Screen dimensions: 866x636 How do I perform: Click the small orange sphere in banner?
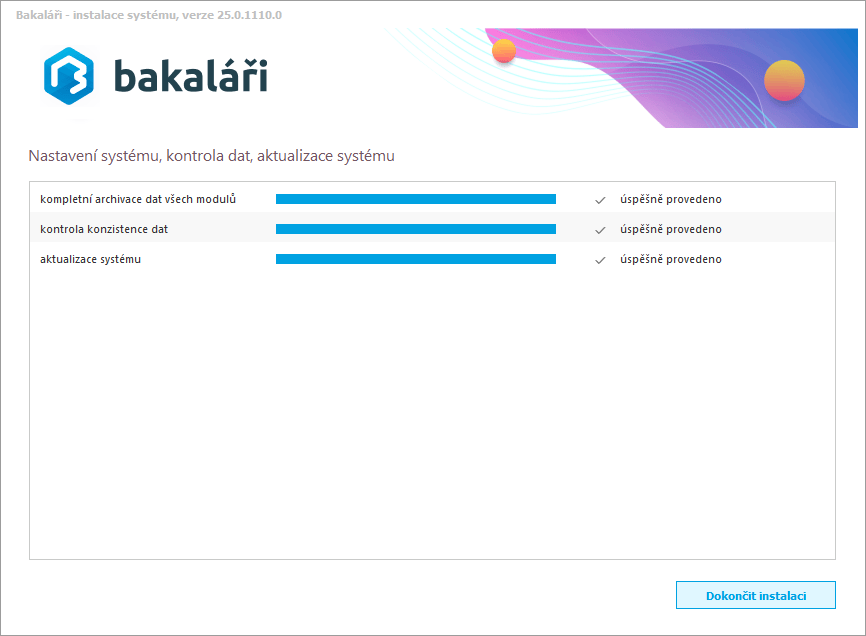click(504, 51)
